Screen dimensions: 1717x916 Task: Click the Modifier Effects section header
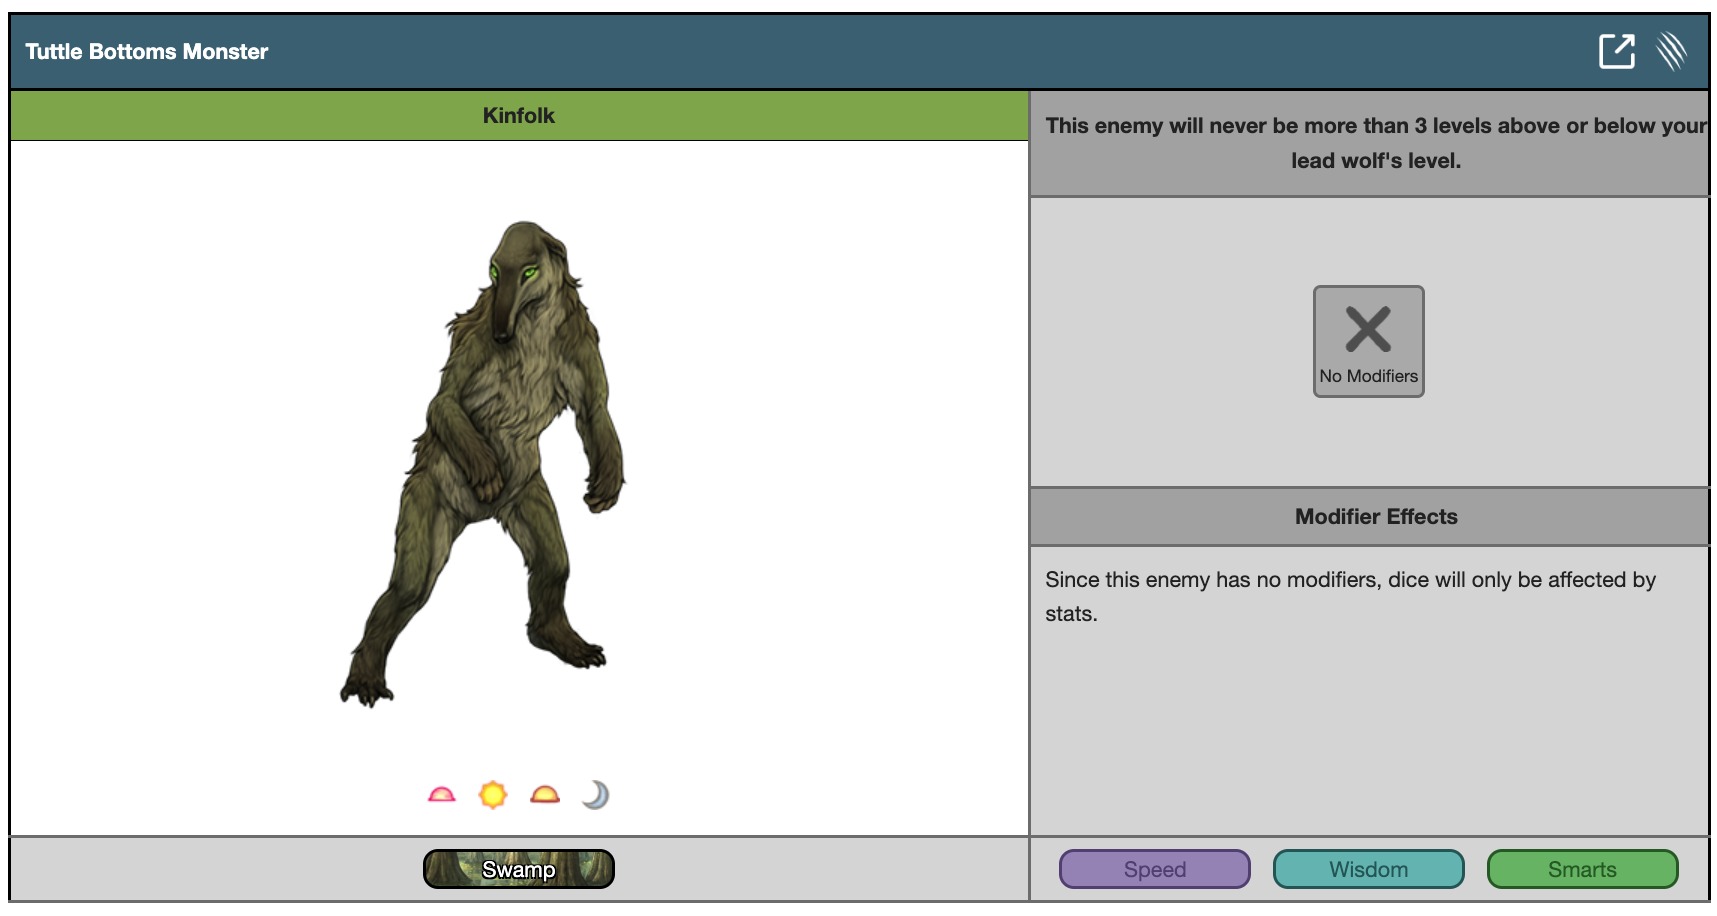[x=1375, y=517]
